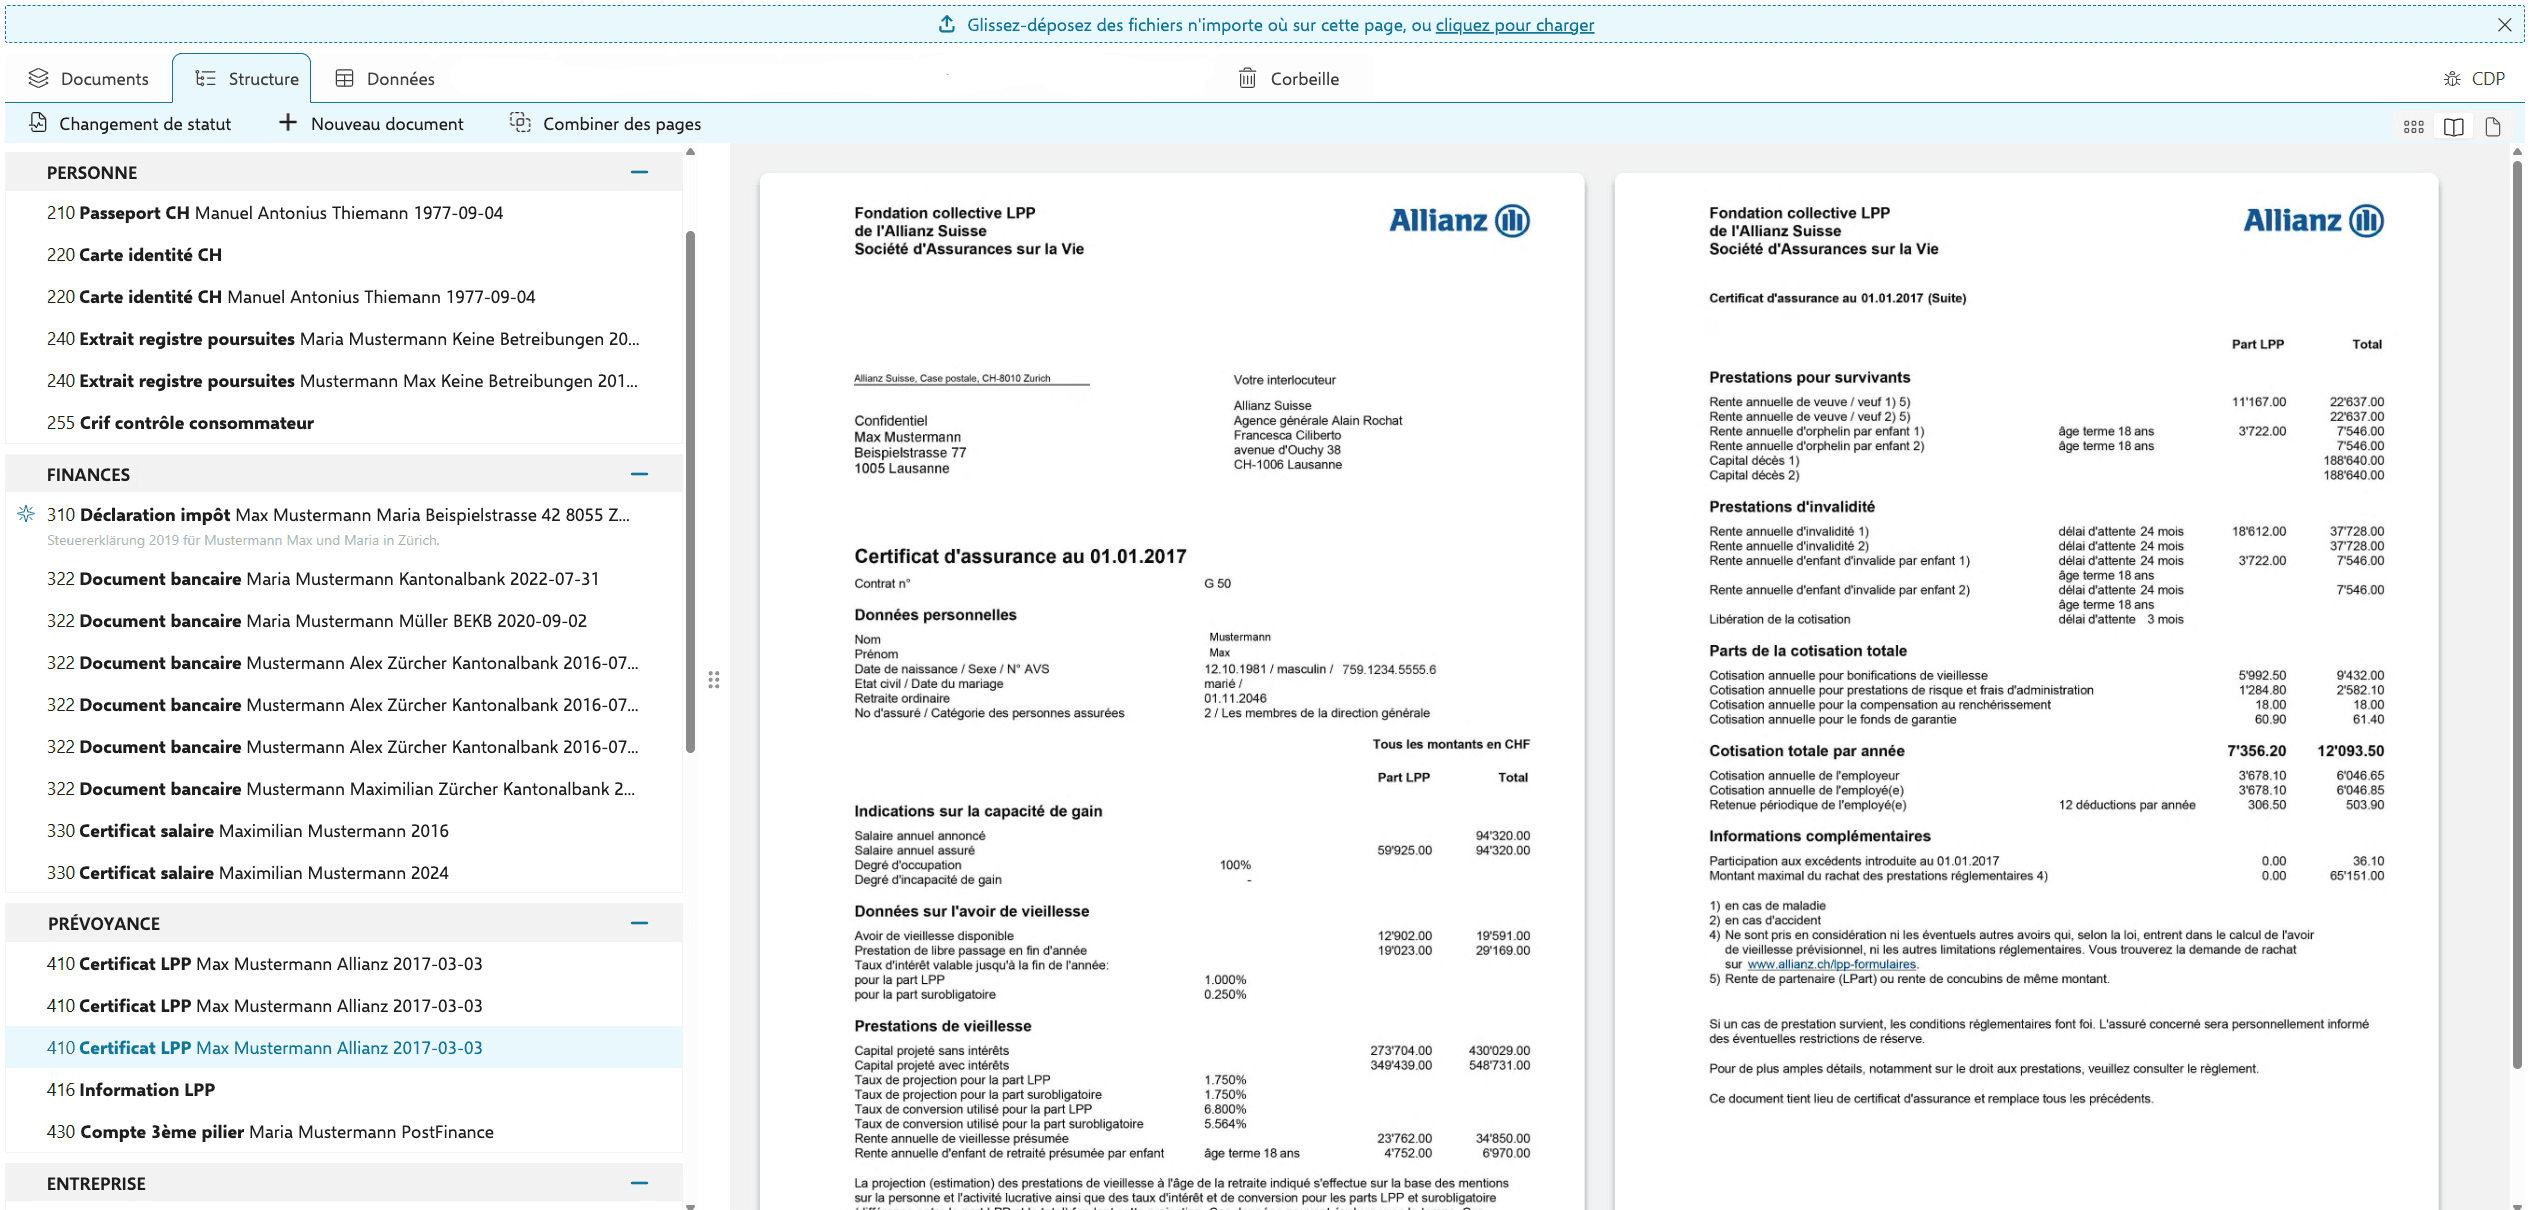Select 255 Crif contrôle consommateur
Screen dimensions: 2530x1210
pos(344,423)
